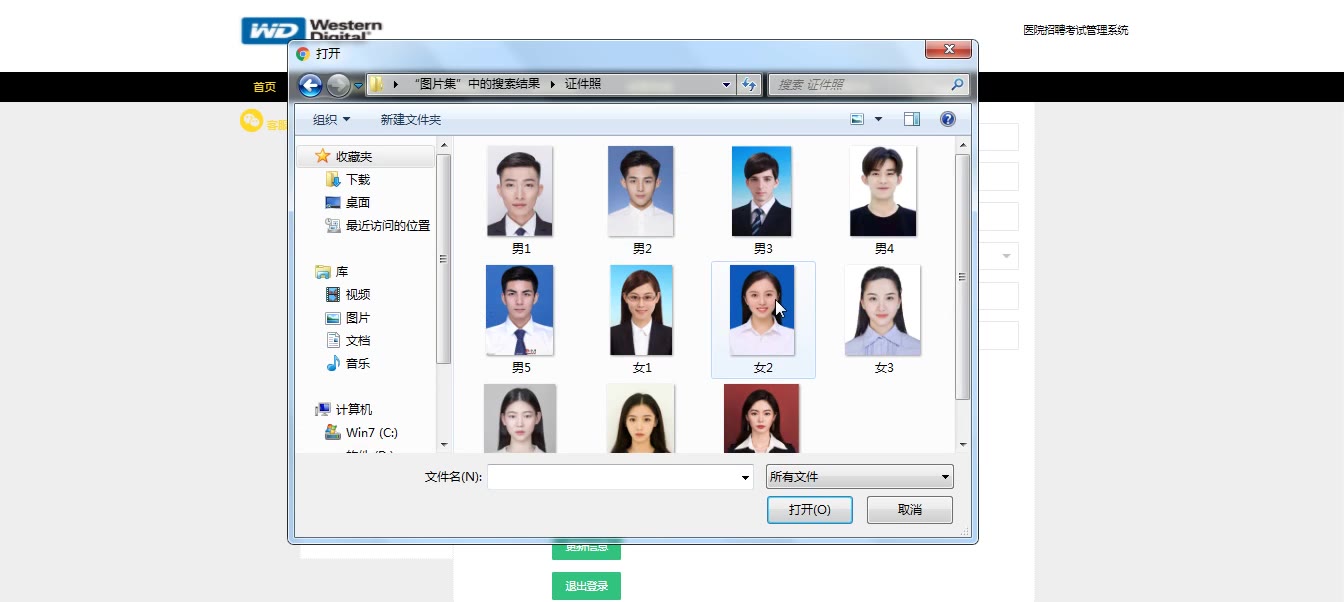Click 新建文件夹 button
Image resolution: width=1344 pixels, height=602 pixels.
coord(410,120)
